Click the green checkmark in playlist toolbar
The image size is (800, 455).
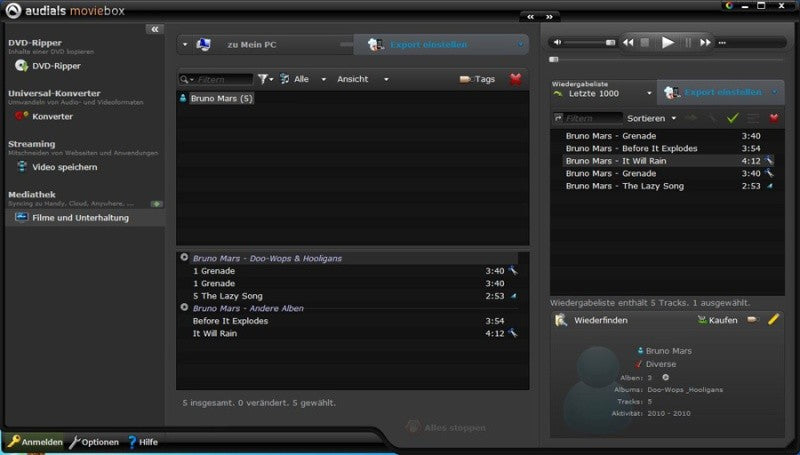point(733,118)
